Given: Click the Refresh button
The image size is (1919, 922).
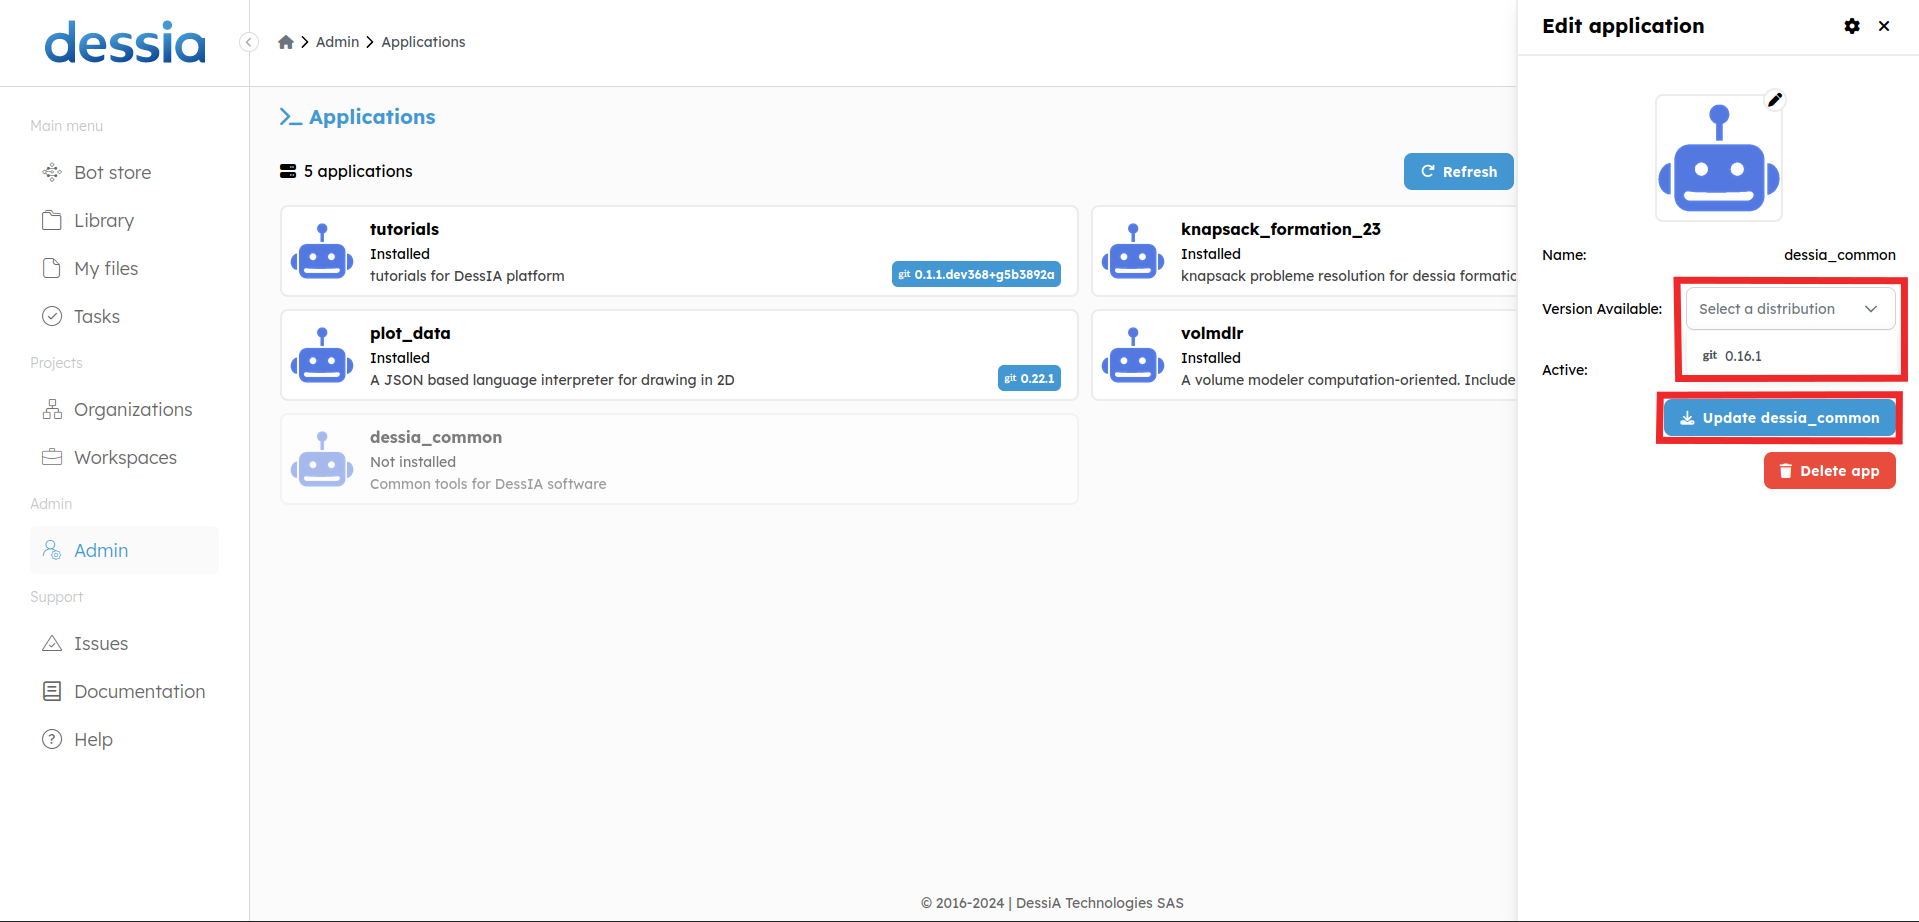Looking at the screenshot, I should click(1459, 172).
